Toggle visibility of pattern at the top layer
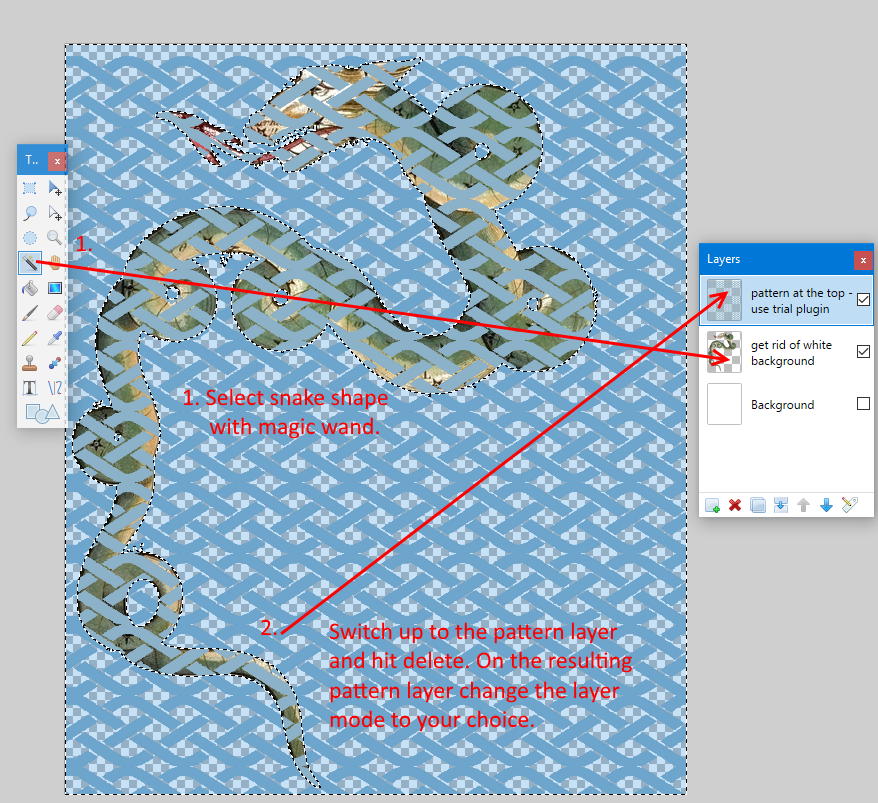 (863, 300)
